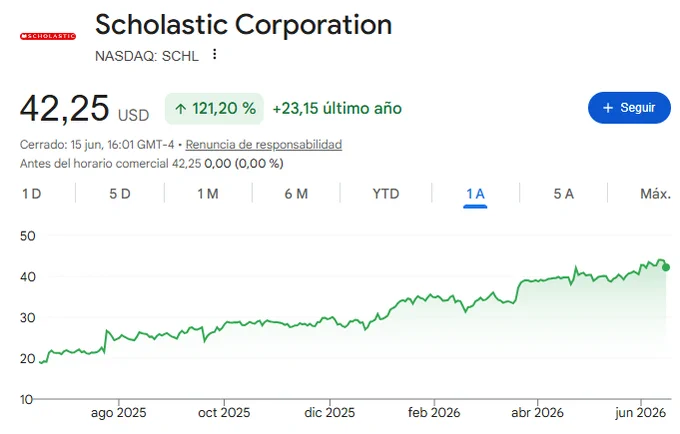The height and width of the screenshot is (434, 680).
Task: Follow the stock with Seguir button
Action: (x=629, y=108)
